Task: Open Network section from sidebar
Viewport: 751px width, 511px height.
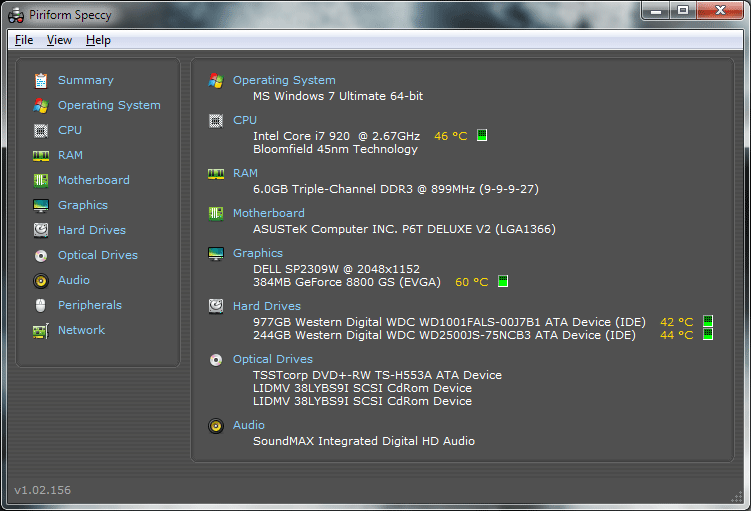Action: pos(81,330)
